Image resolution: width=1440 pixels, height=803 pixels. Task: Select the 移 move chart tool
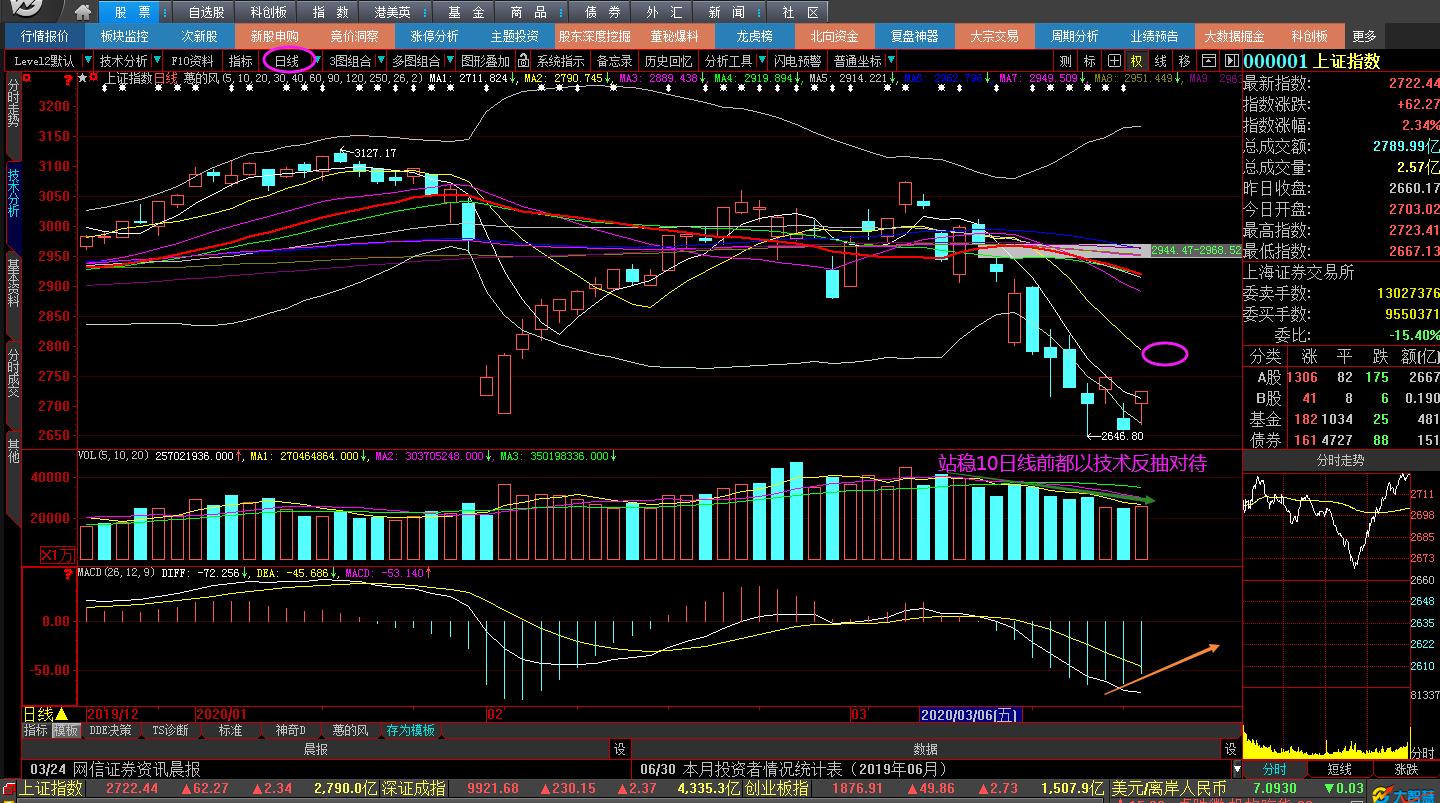1184,61
